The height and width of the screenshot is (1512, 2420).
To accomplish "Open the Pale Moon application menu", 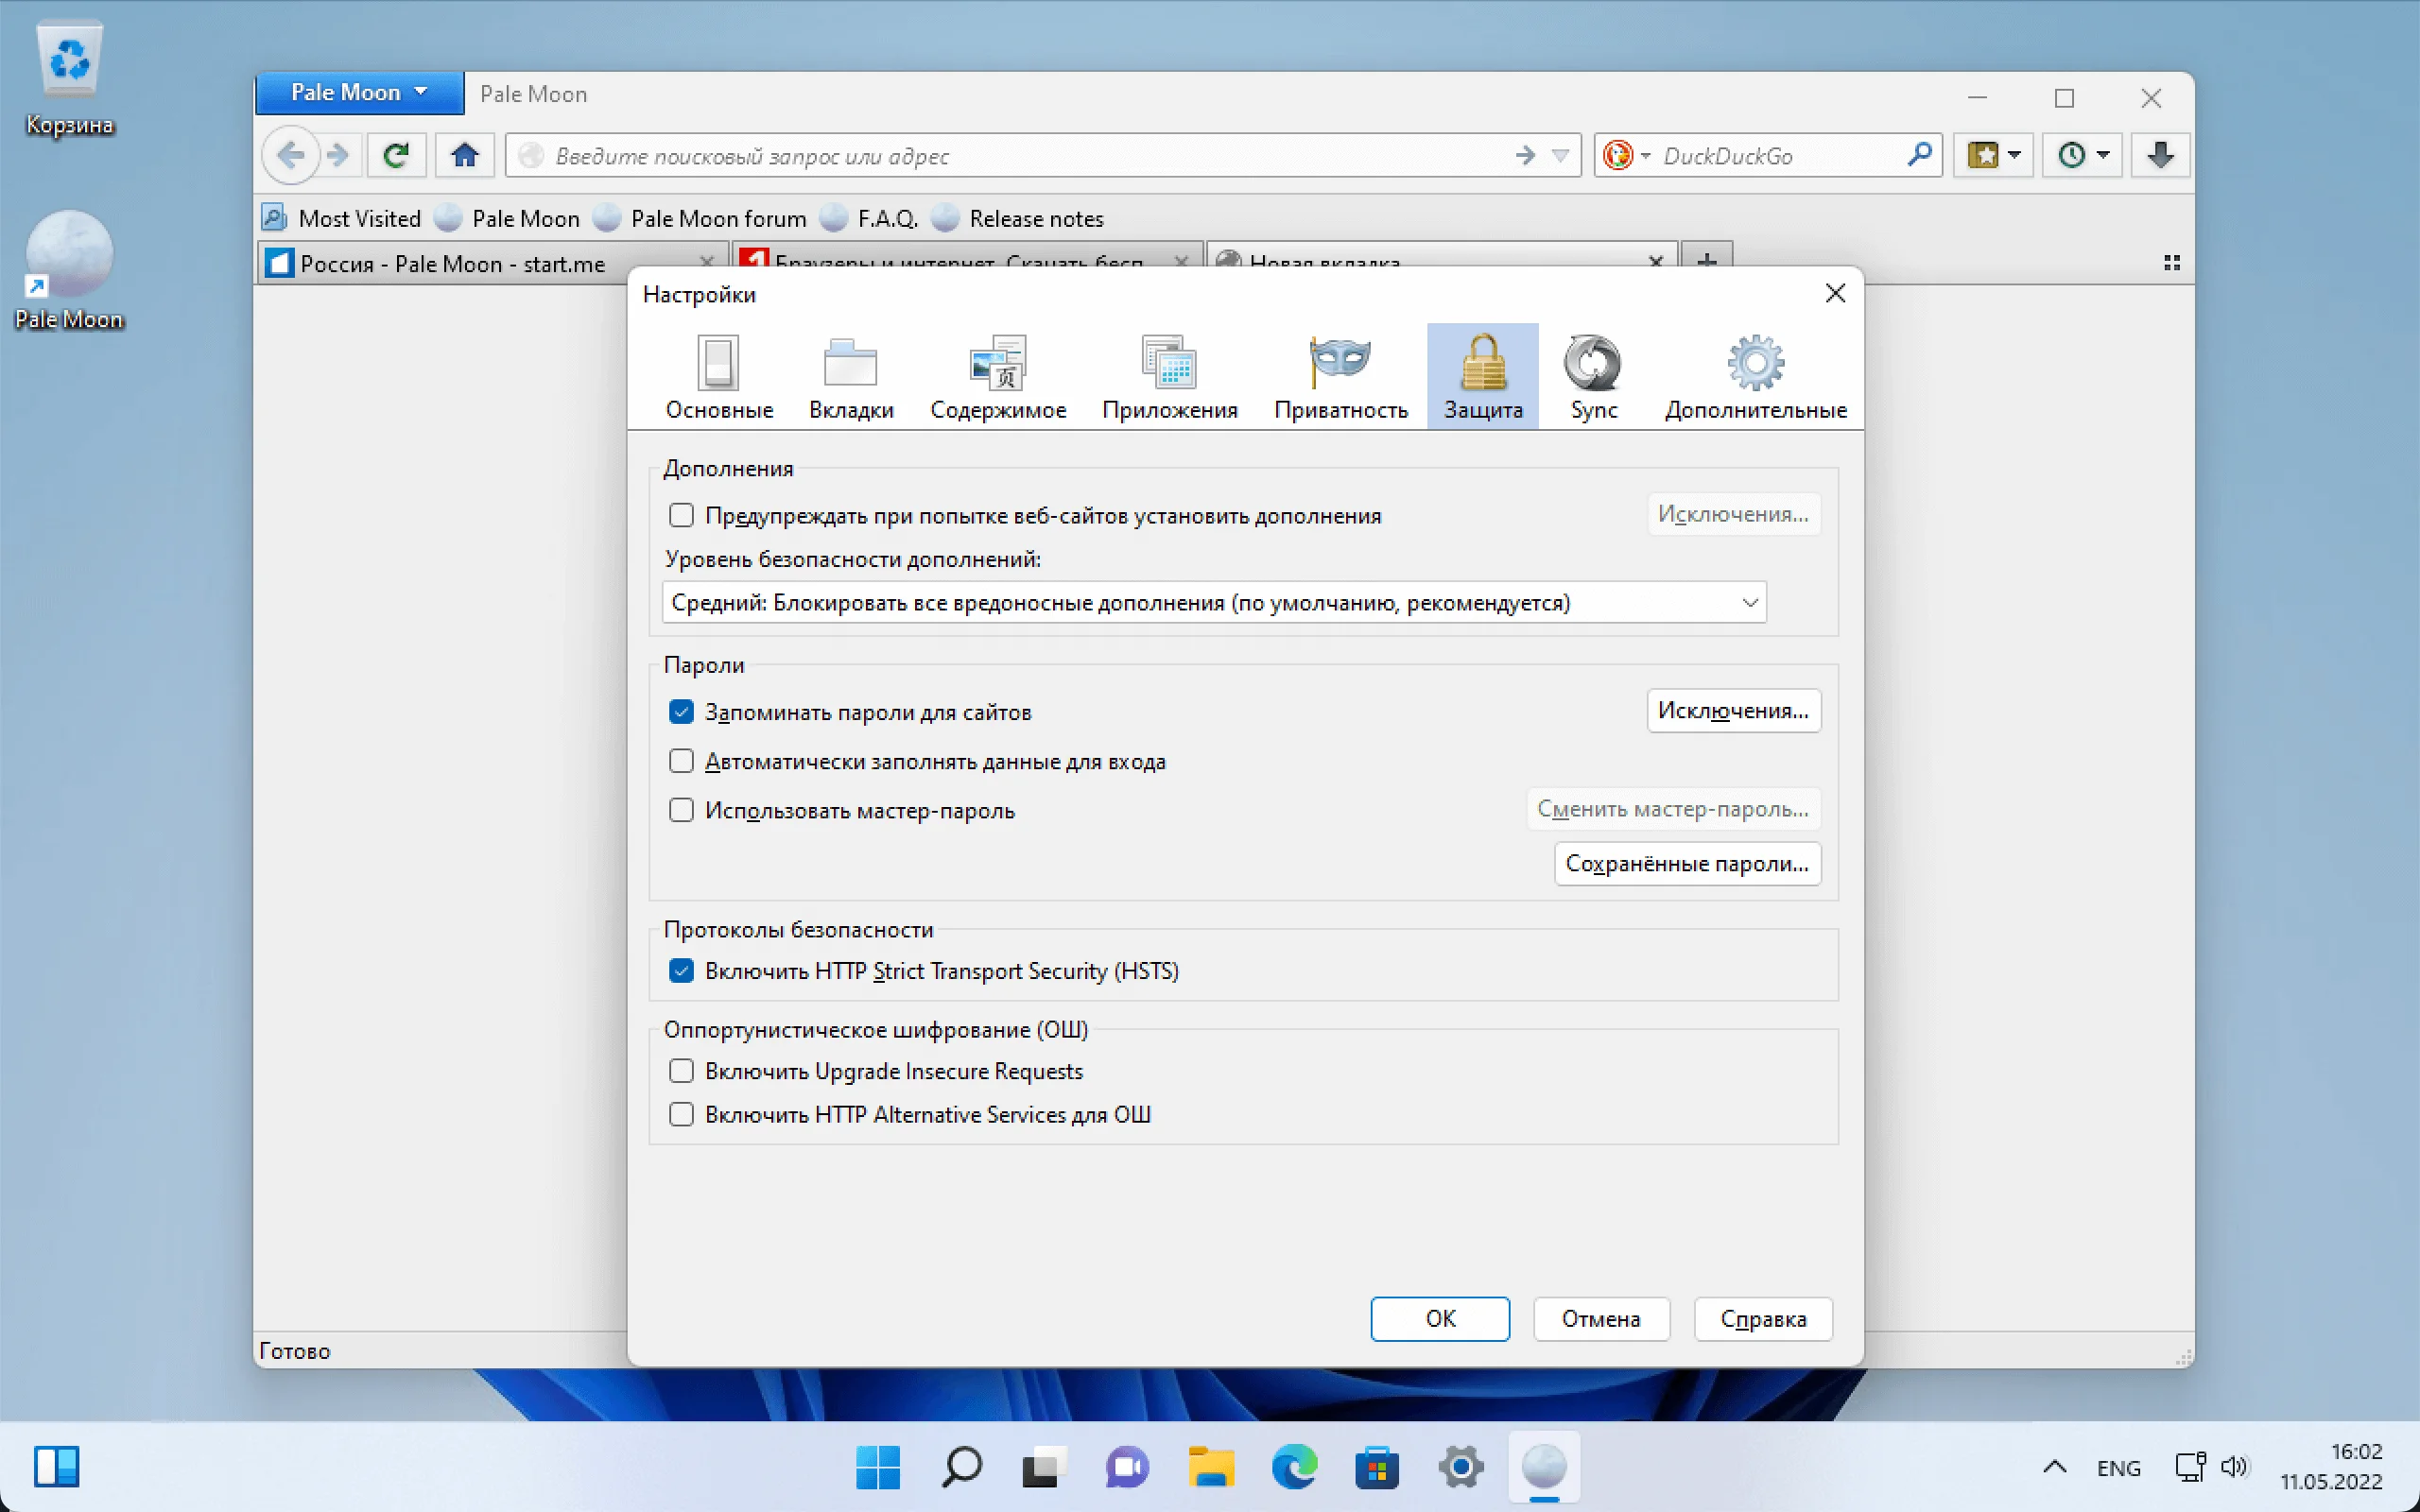I will (x=359, y=93).
